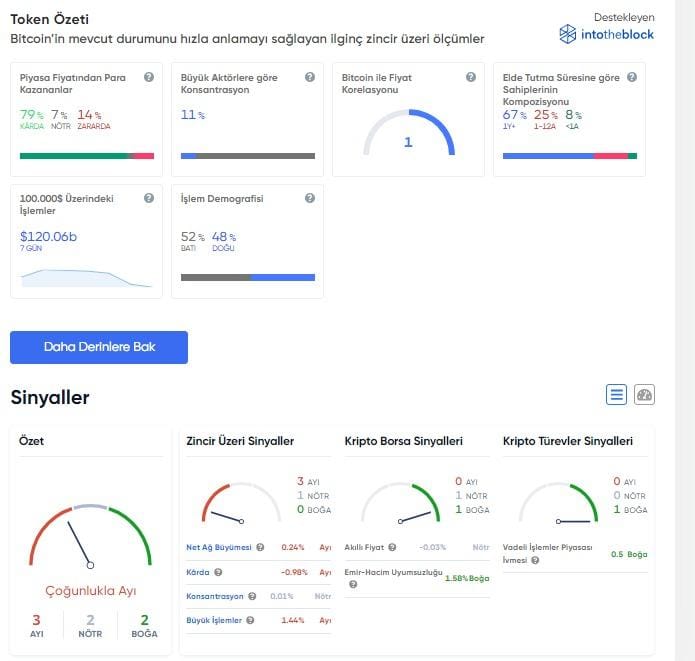Click the Kârda signal help icon
Viewport: 695px width, 661px height.
coord(218,572)
